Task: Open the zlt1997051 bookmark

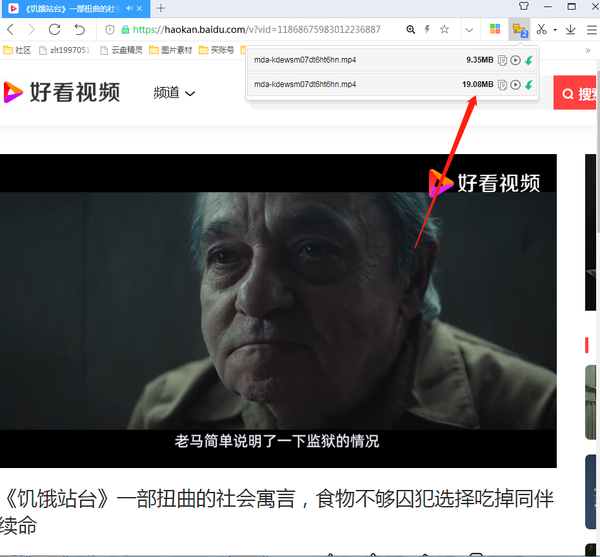Action: point(65,50)
